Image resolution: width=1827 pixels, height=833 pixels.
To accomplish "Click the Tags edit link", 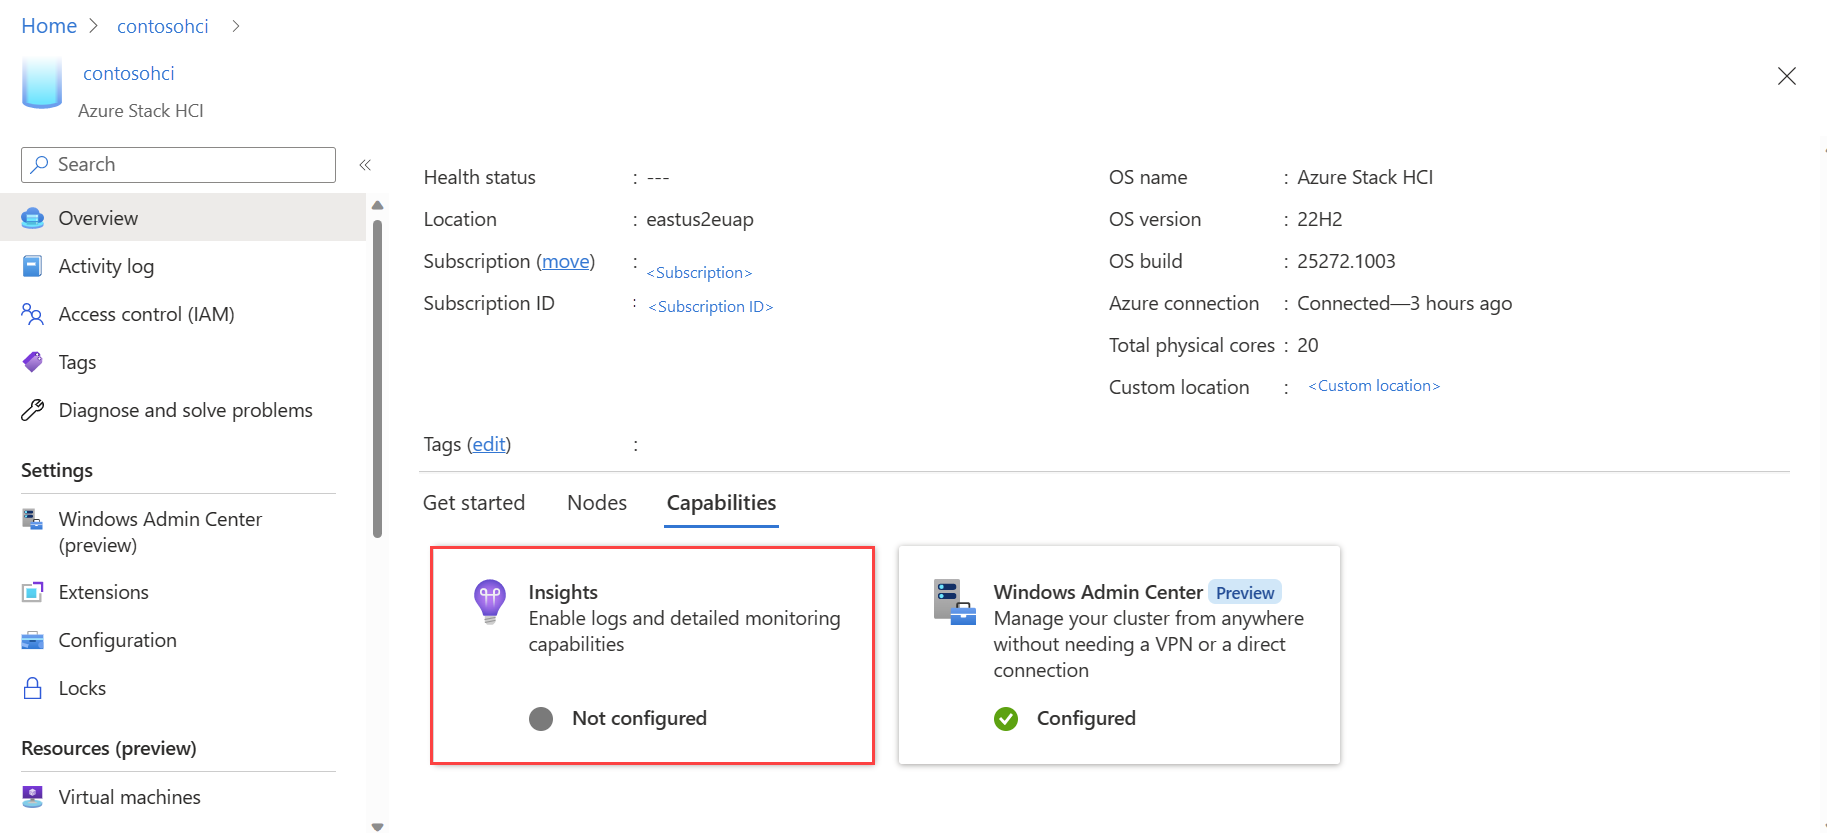I will coord(489,444).
